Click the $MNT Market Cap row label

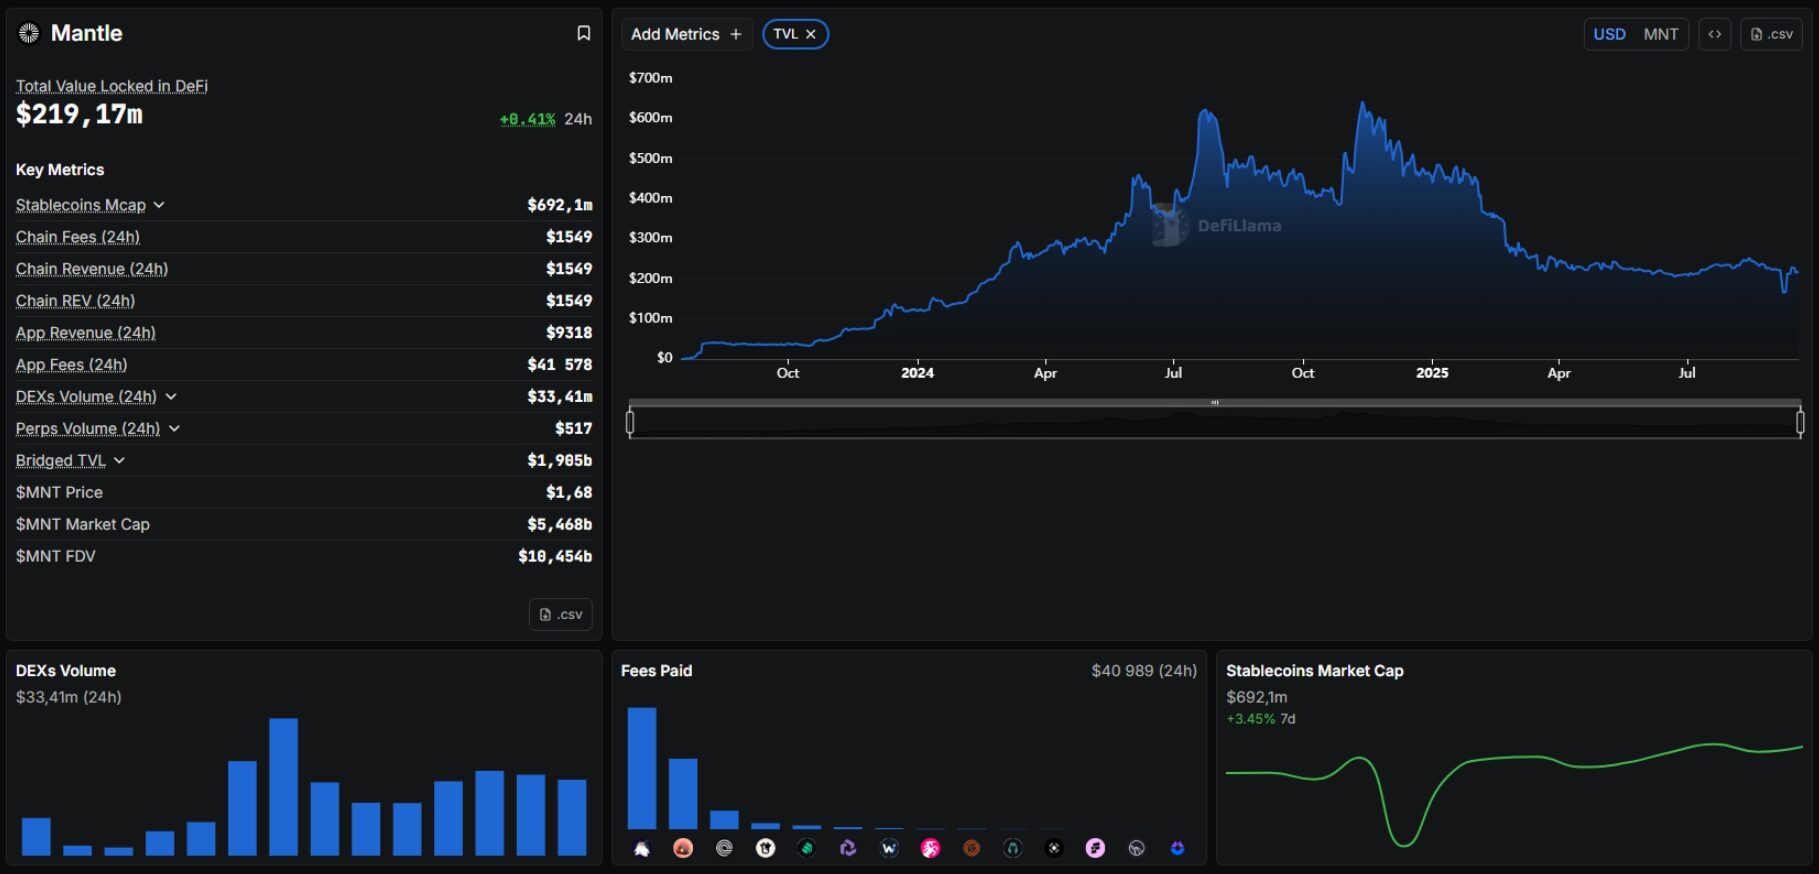point(83,525)
